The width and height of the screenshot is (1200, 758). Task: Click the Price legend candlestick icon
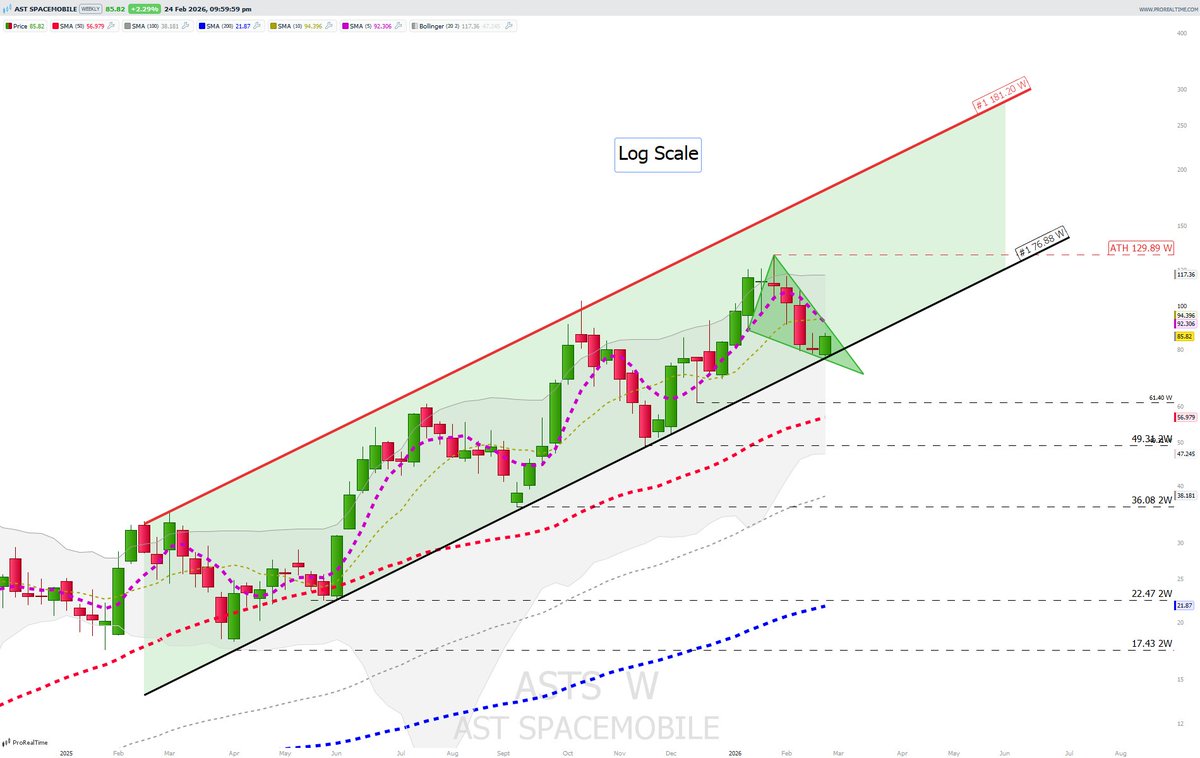point(8,26)
